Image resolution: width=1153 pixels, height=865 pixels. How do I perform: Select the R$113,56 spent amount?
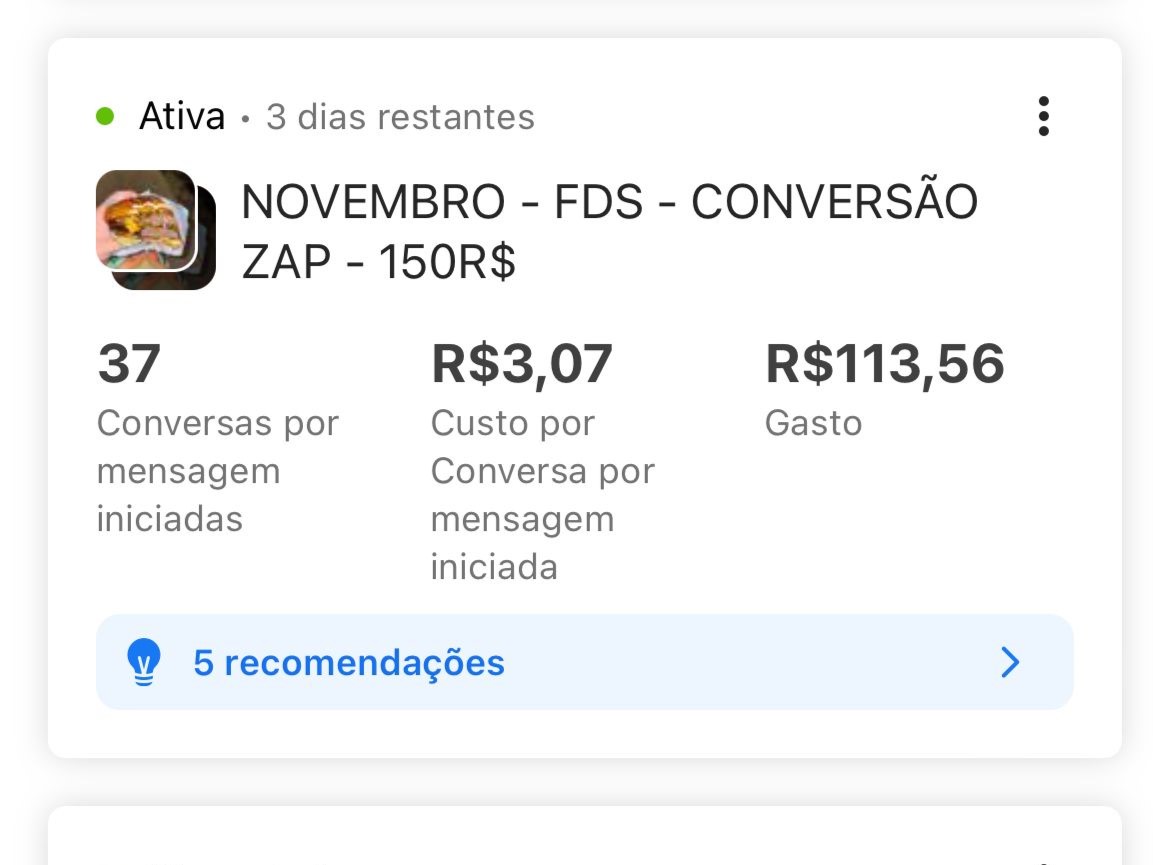pyautogui.click(x=884, y=363)
